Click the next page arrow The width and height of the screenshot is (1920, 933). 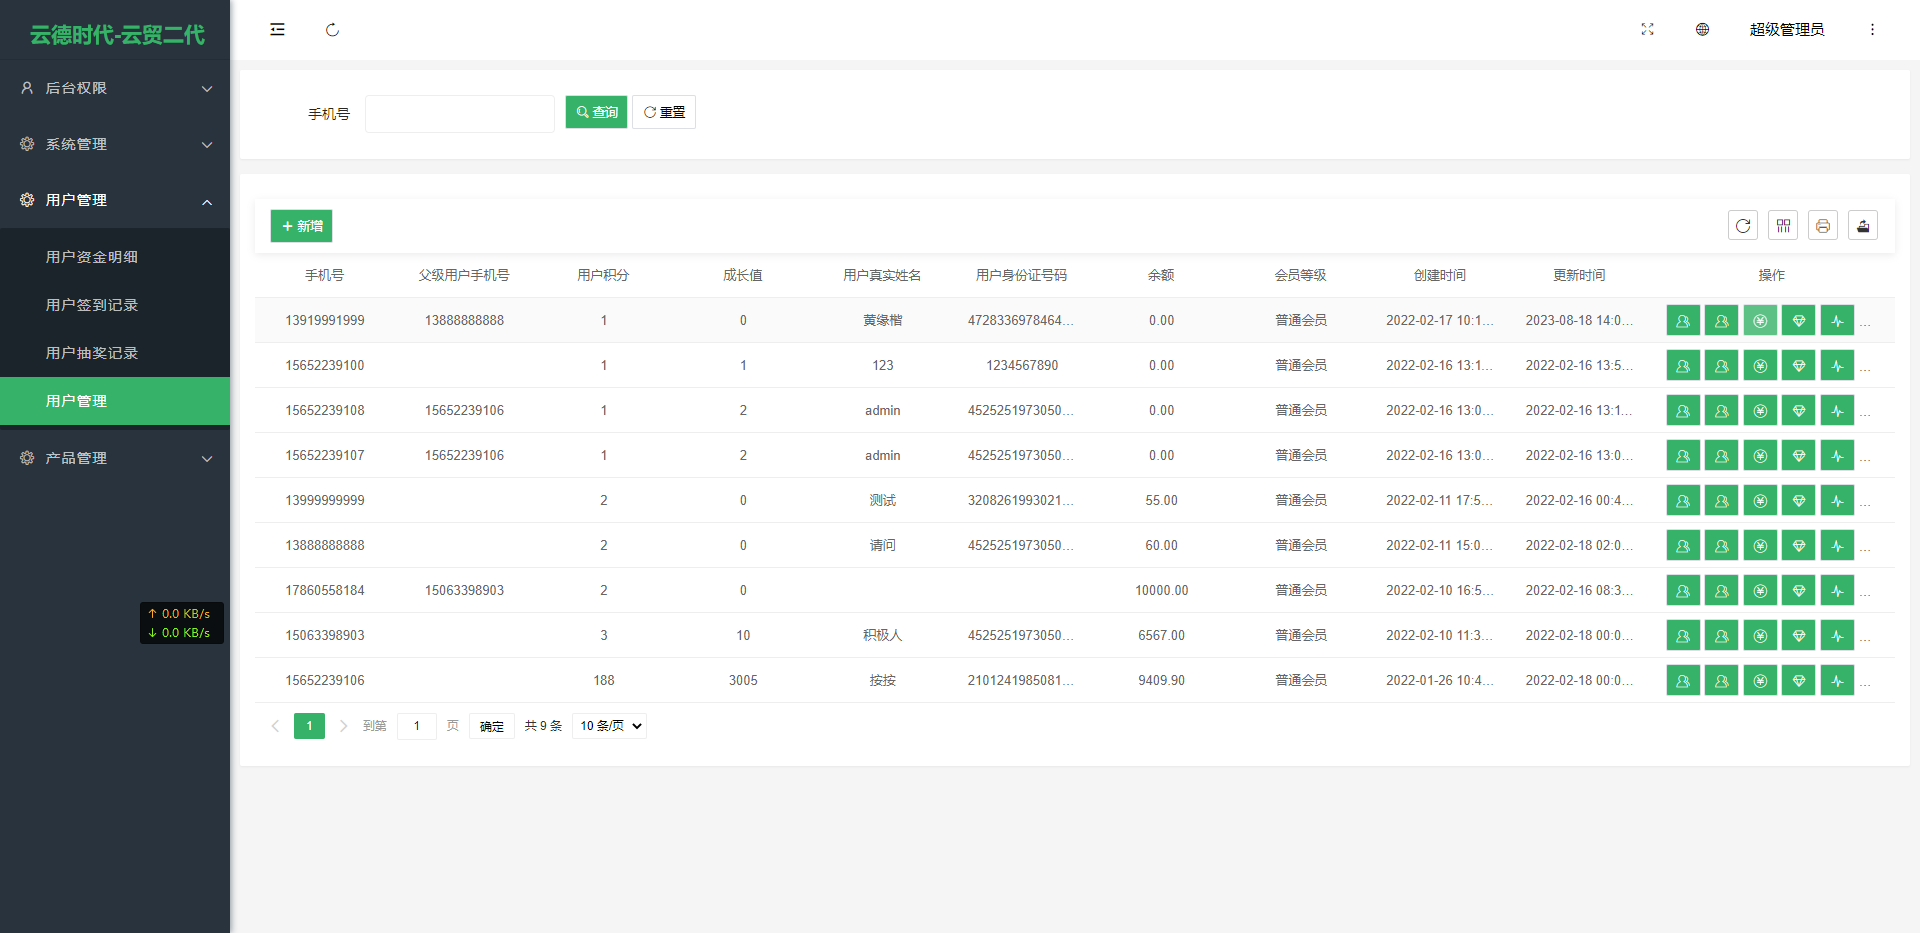click(343, 726)
